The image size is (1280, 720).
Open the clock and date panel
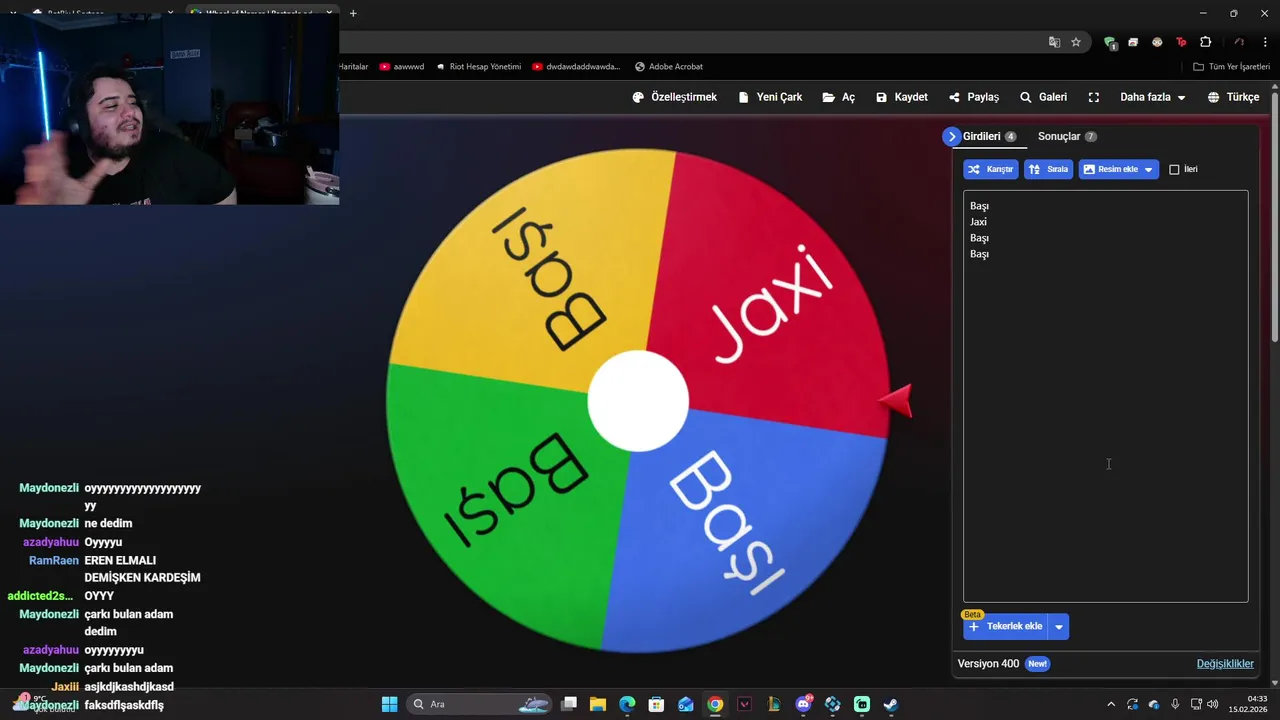tap(1249, 704)
